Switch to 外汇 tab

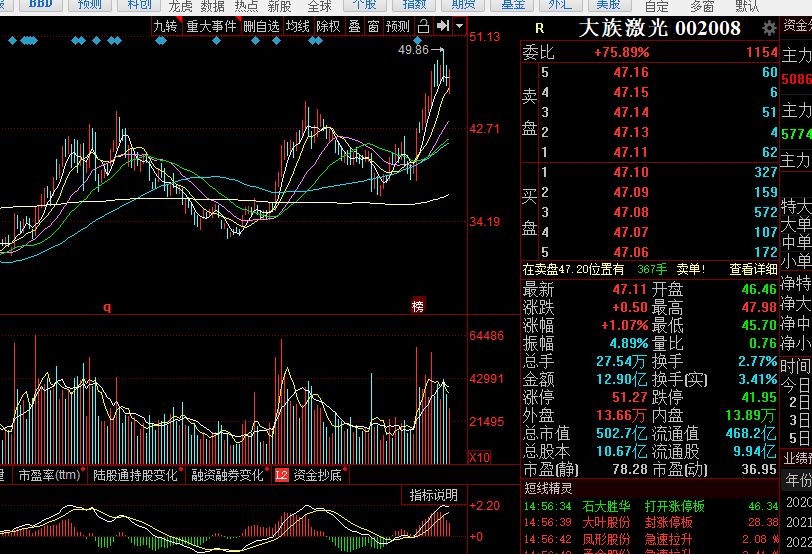click(x=560, y=5)
